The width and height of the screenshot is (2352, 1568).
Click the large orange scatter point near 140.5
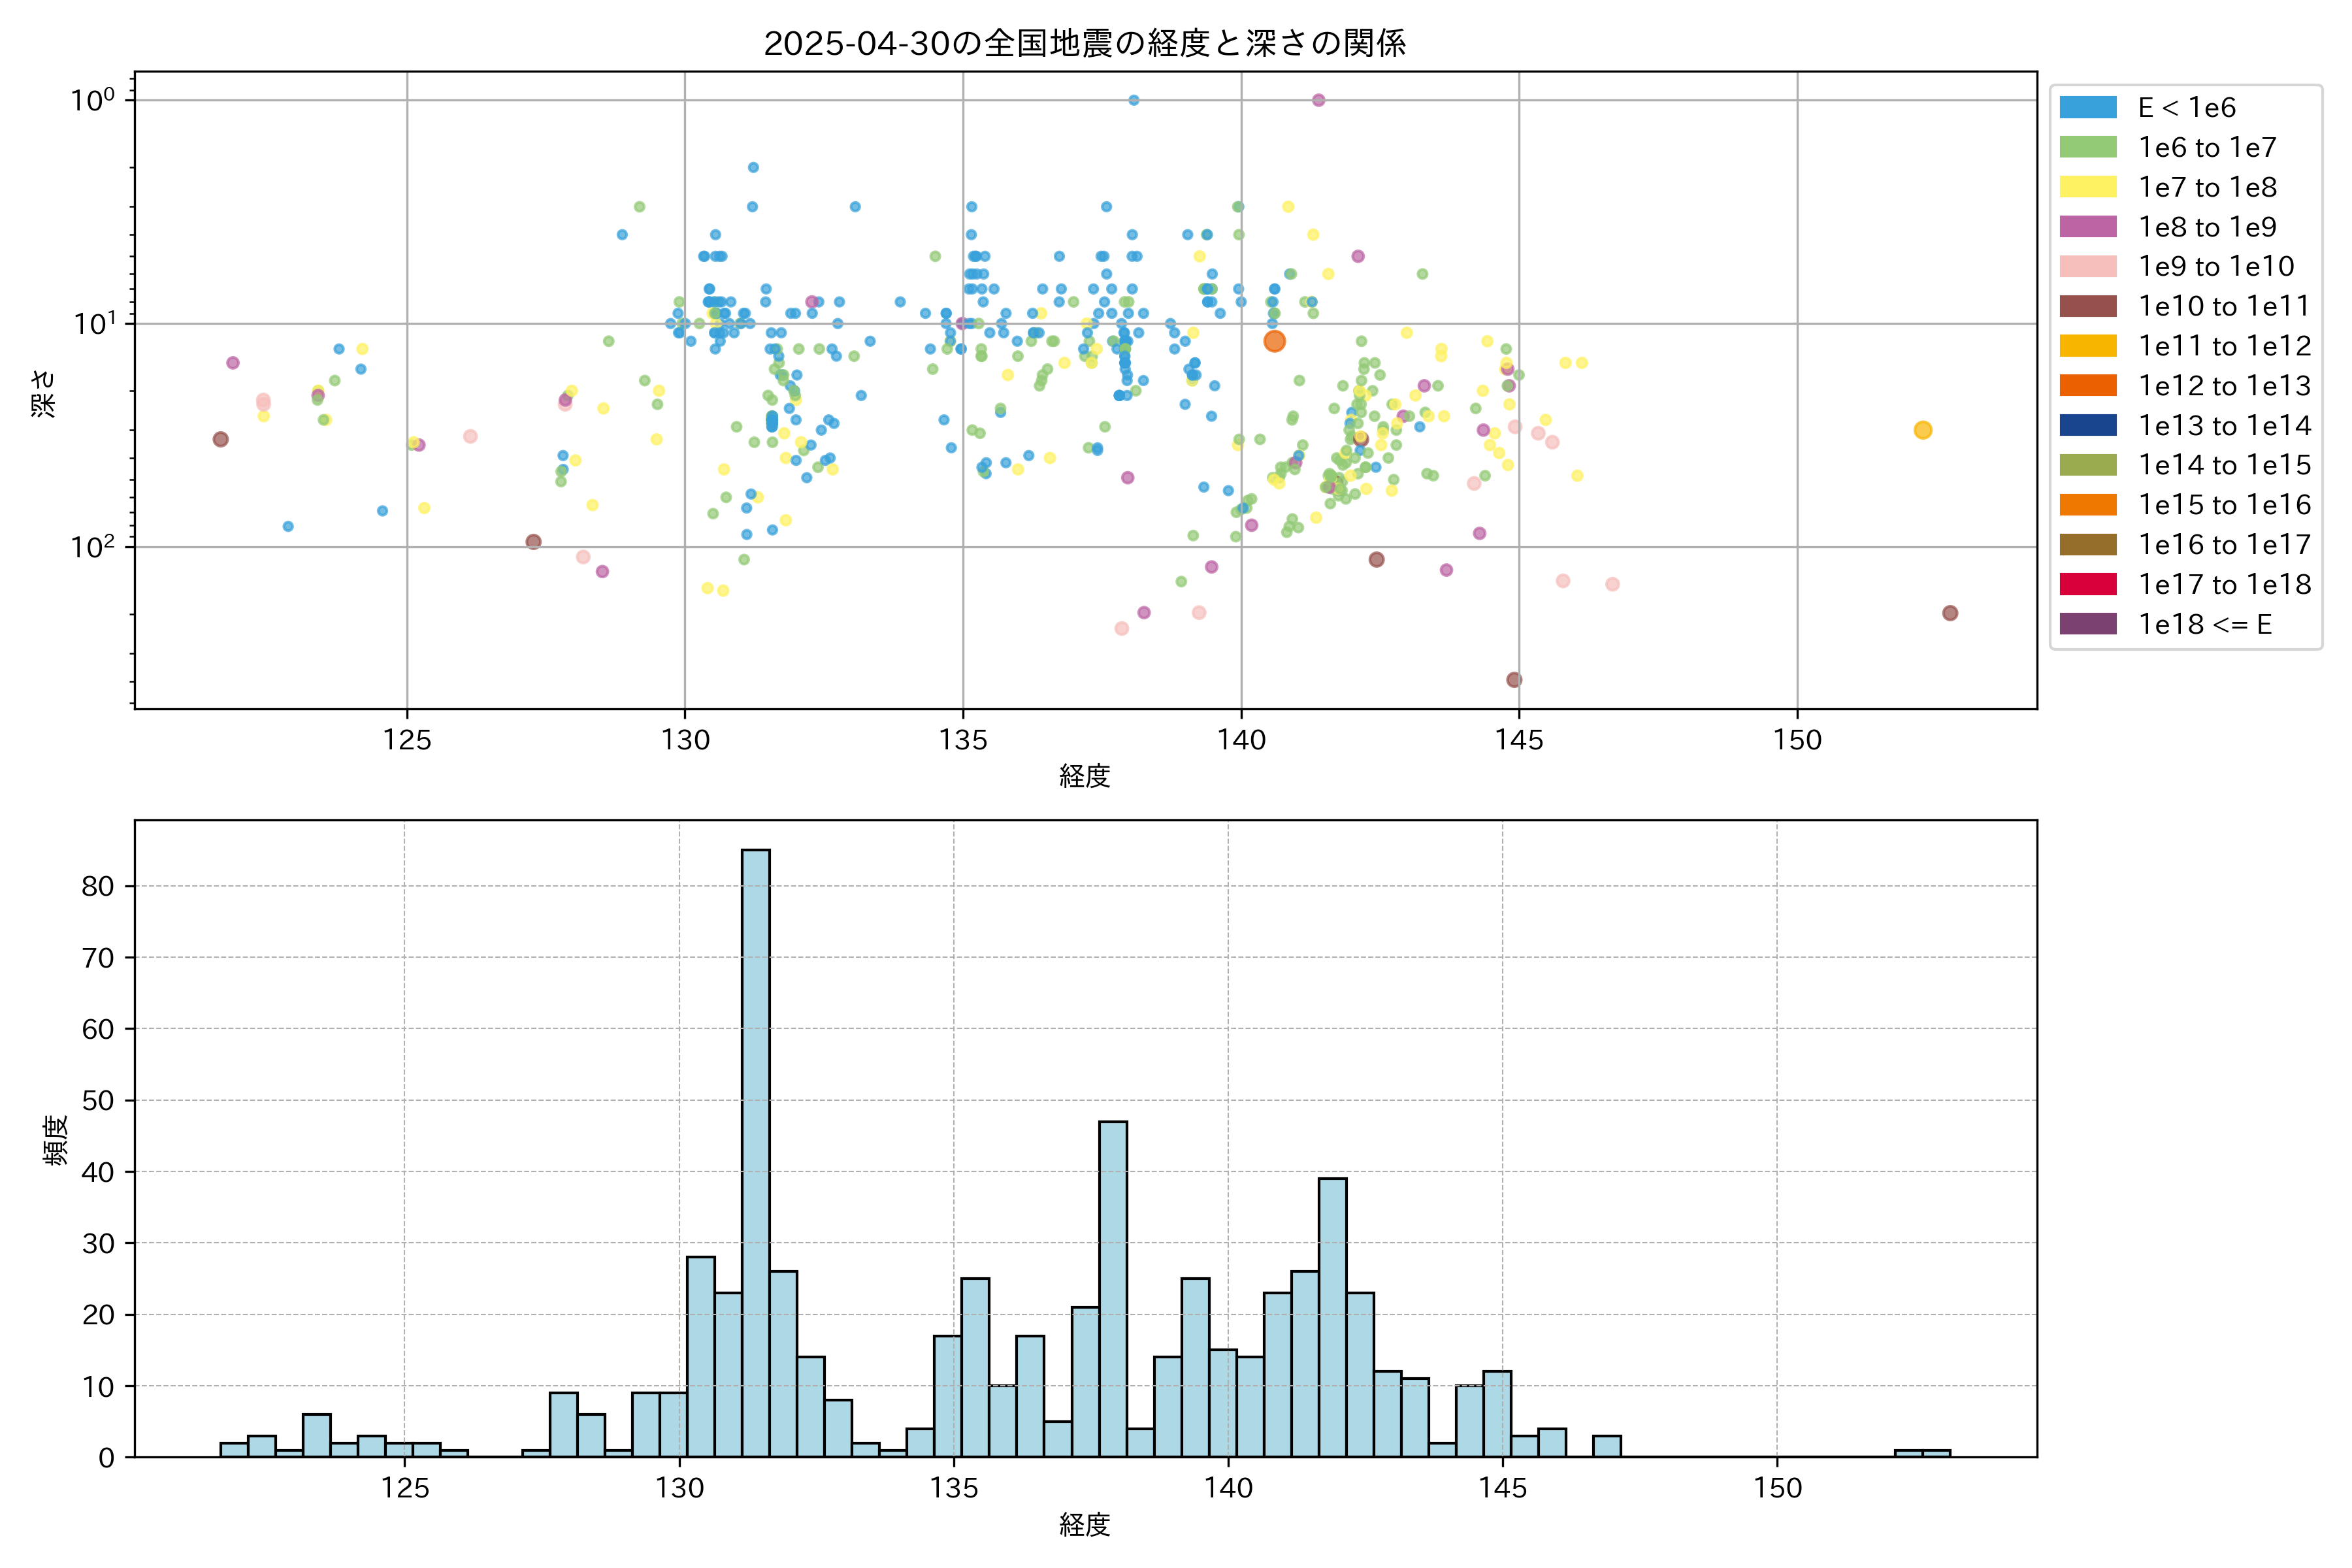tap(1274, 341)
